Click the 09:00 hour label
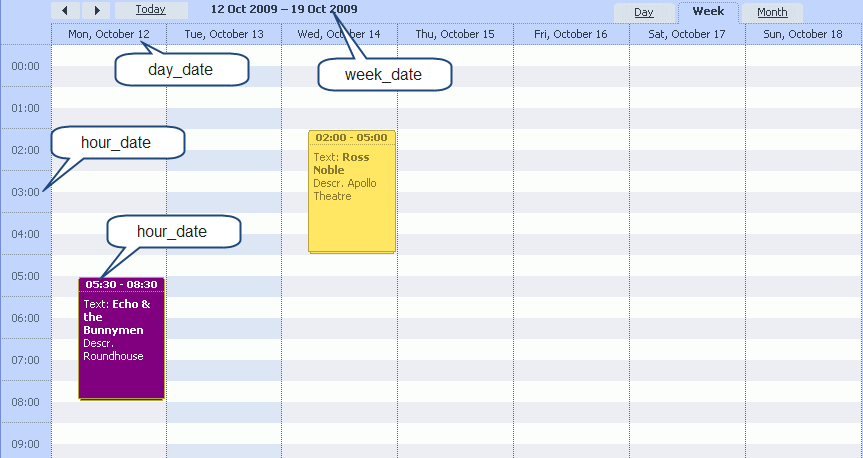This screenshot has height=458, width=863. pos(25,444)
